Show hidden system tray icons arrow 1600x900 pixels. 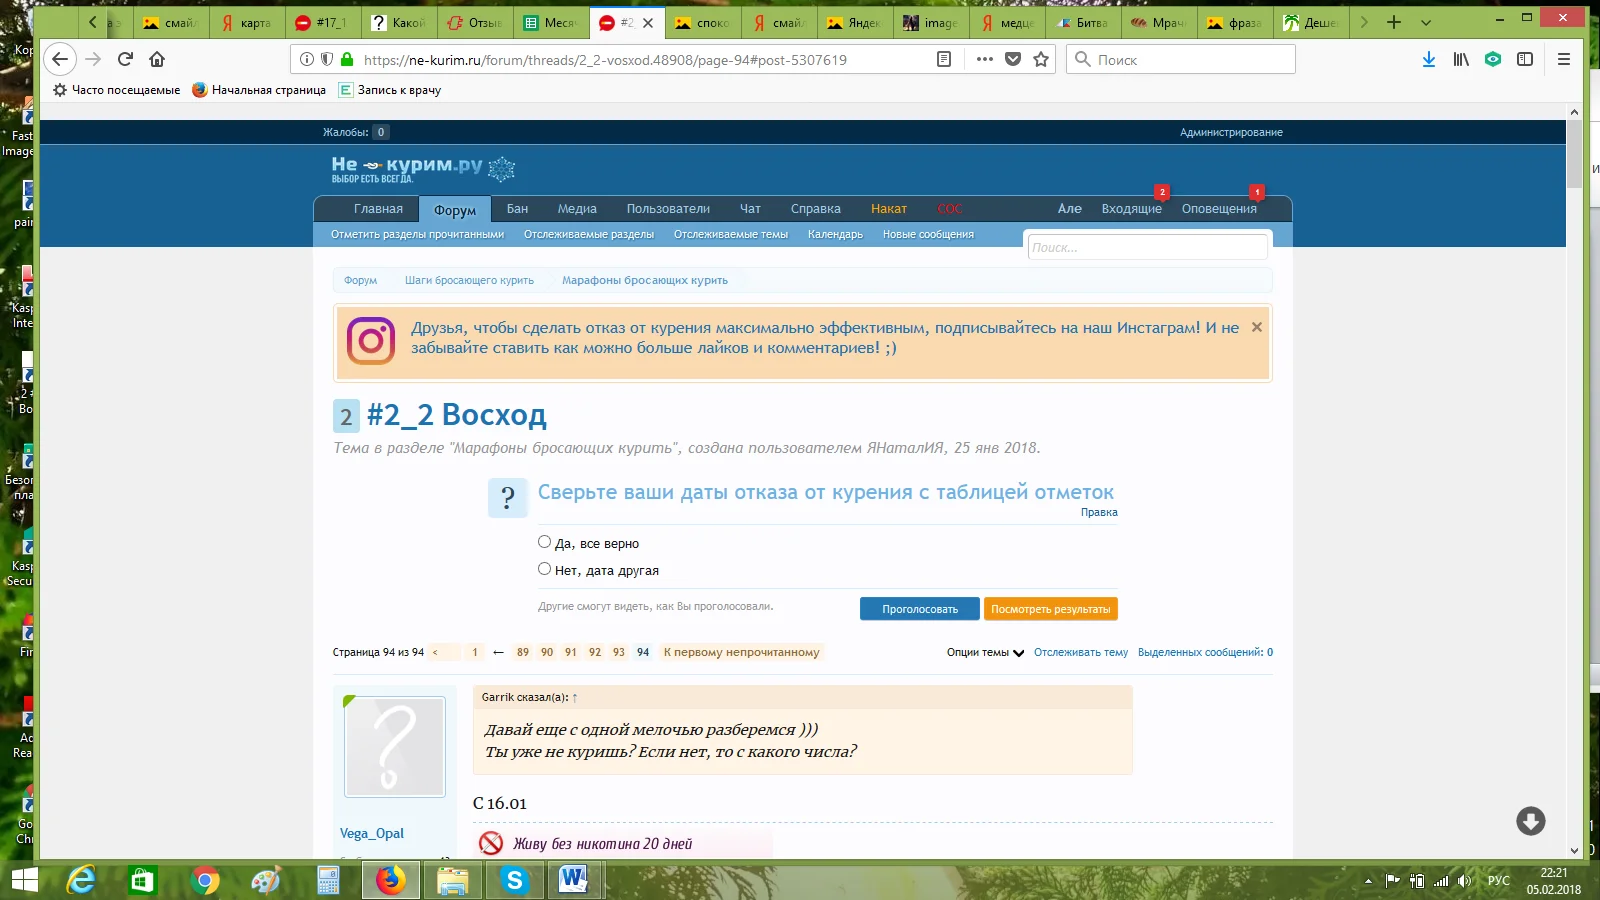pos(1368,881)
